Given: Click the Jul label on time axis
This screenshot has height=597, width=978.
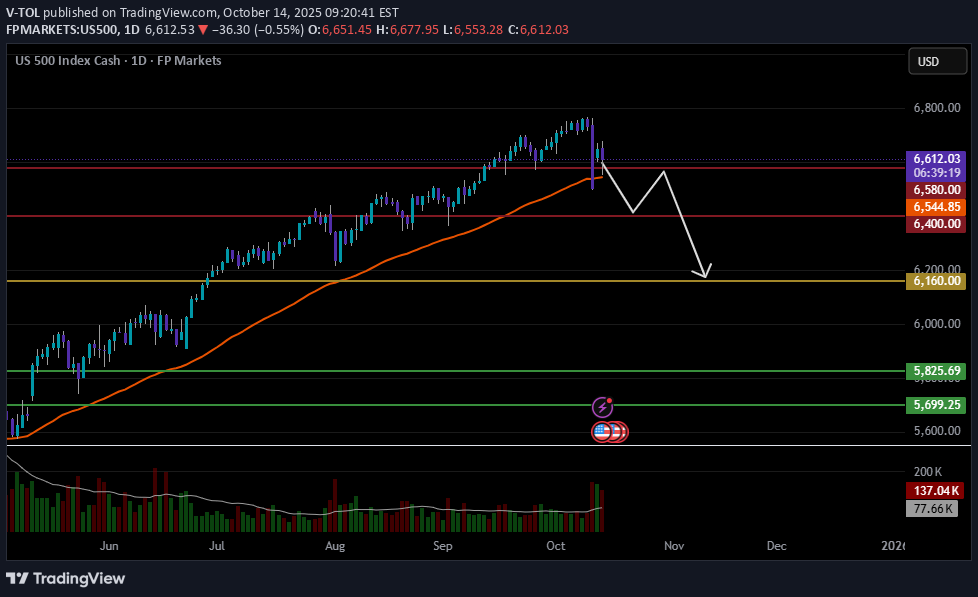Looking at the screenshot, I should [217, 546].
